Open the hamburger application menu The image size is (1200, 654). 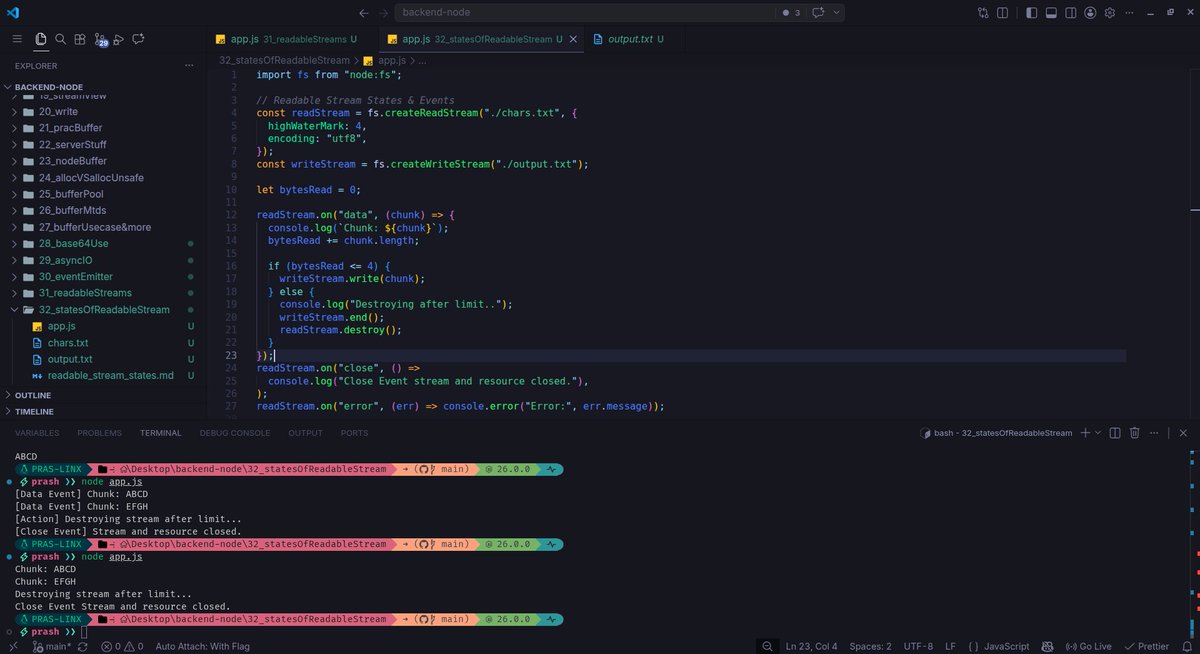click(18, 39)
